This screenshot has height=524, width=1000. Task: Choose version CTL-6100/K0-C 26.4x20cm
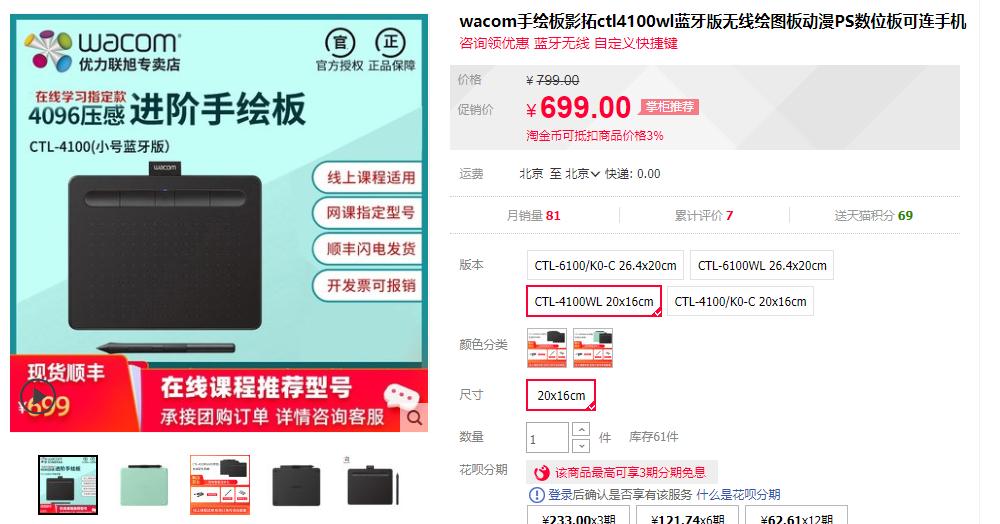pos(605,265)
